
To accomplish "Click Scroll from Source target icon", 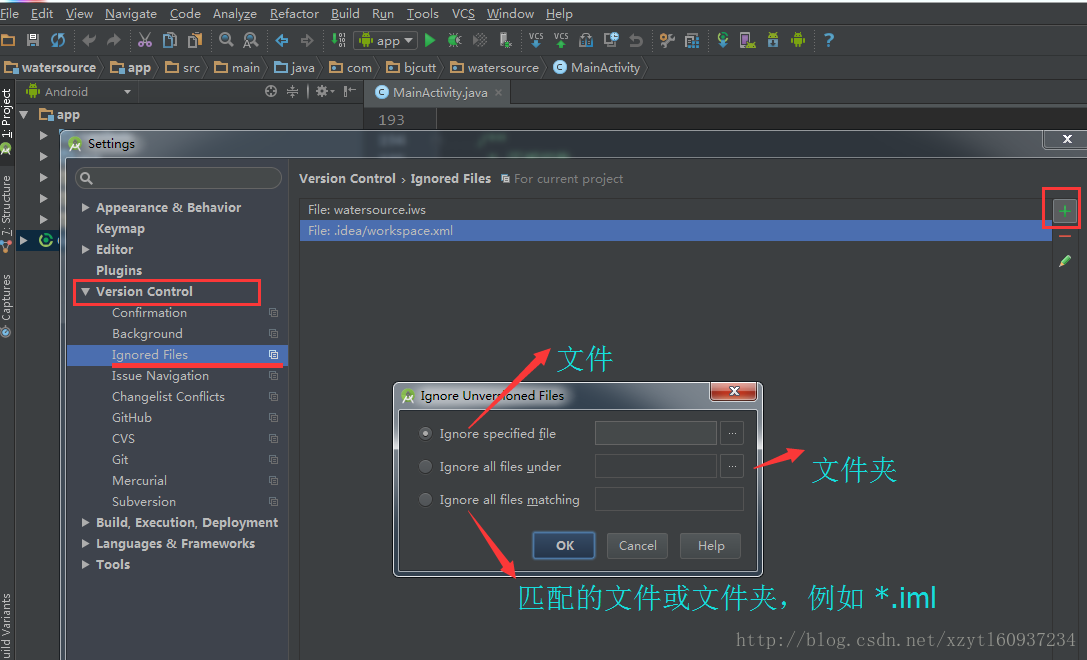I will (271, 92).
